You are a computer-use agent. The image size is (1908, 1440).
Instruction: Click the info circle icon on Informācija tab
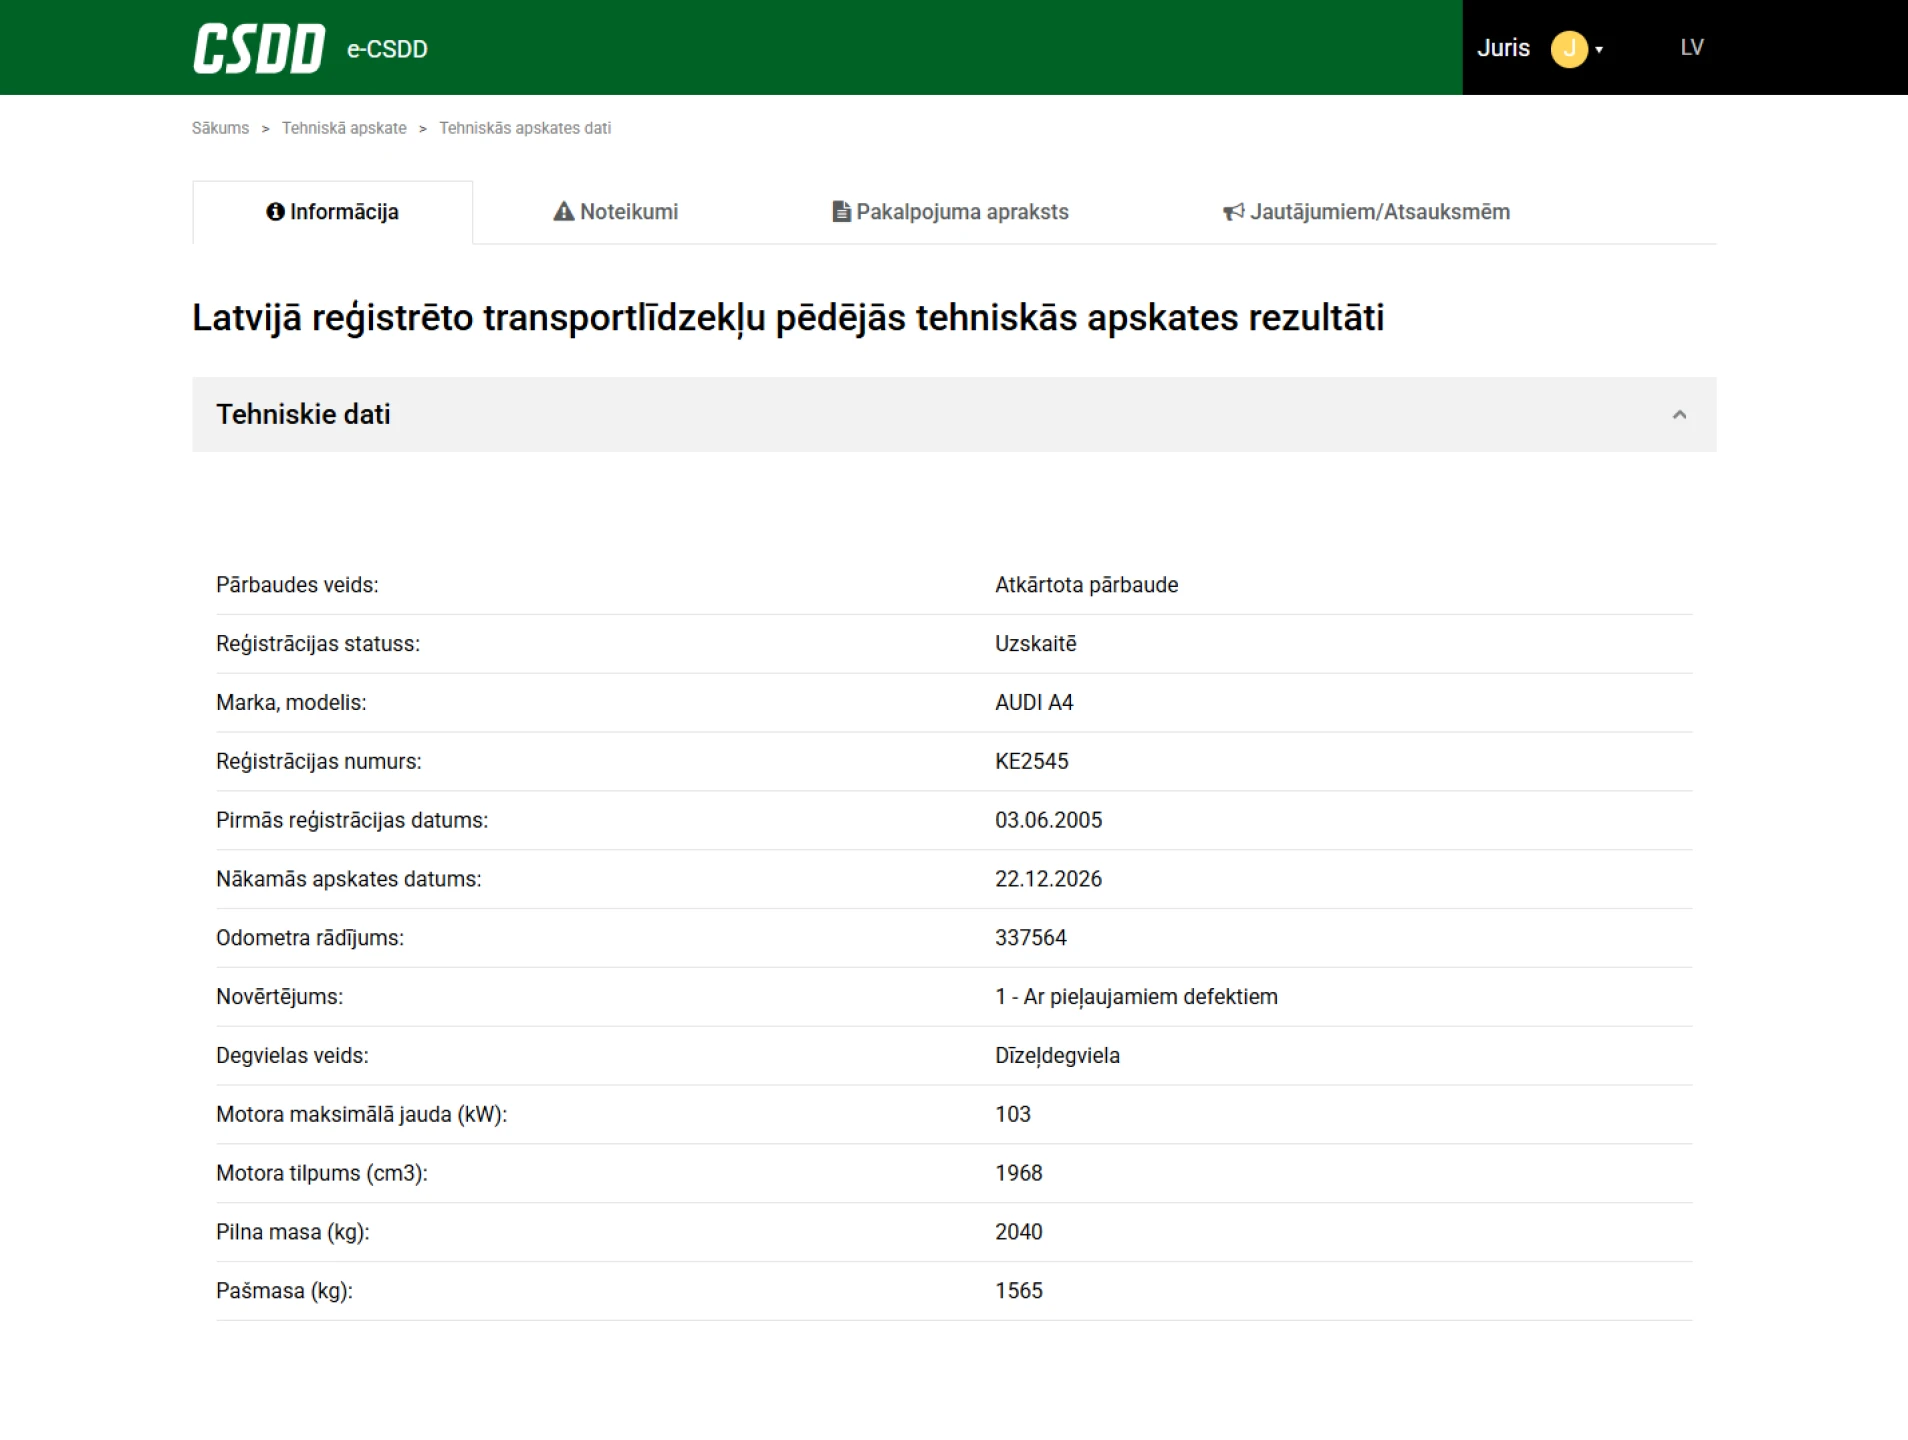point(275,212)
